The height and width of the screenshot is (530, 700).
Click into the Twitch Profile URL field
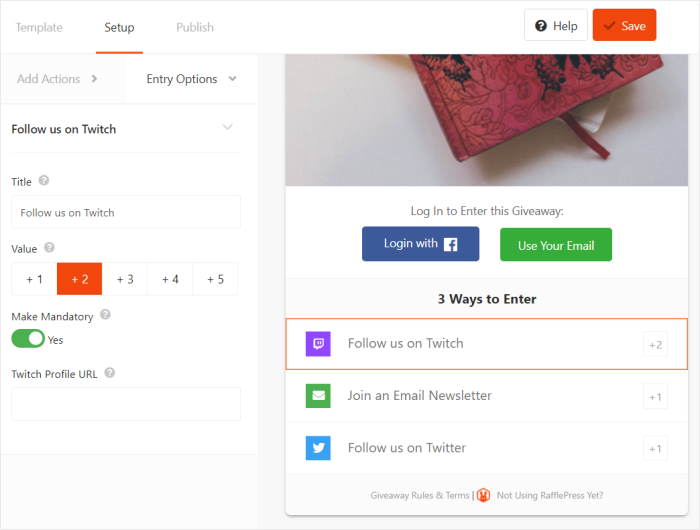[126, 404]
